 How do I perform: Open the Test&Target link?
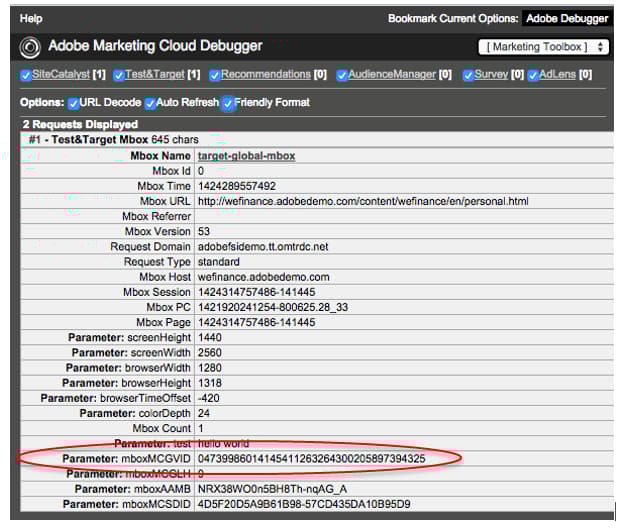point(155,74)
